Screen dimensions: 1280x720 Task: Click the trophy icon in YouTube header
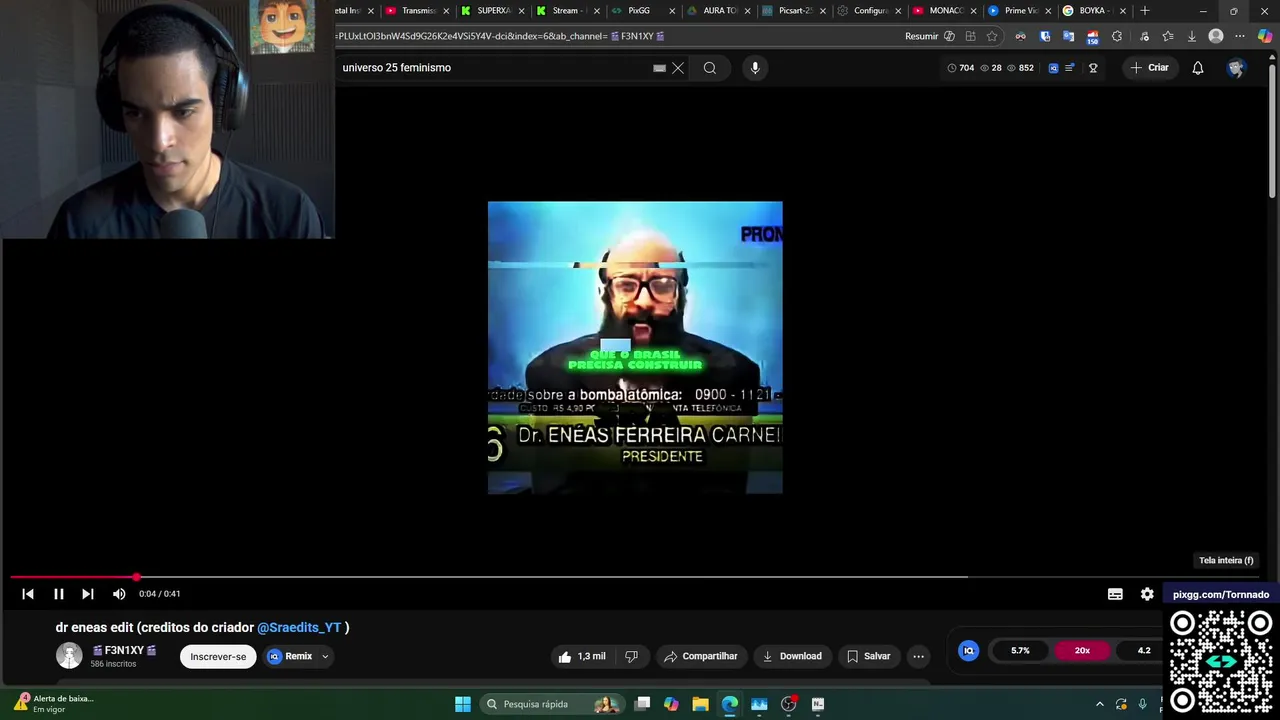(x=1093, y=68)
